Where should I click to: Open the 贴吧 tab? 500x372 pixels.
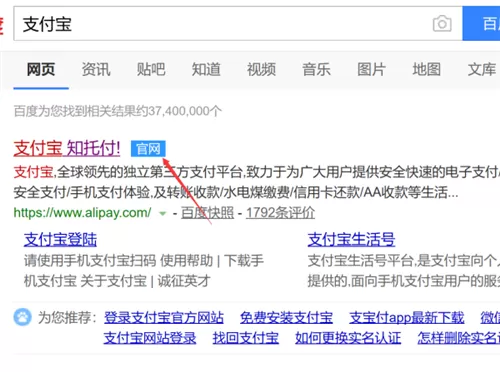coord(151,69)
